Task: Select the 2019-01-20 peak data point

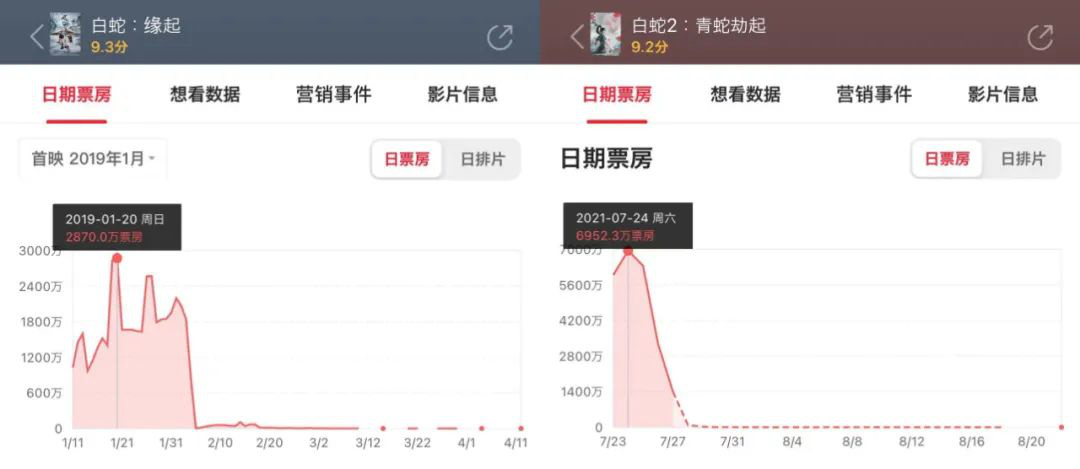Action: 117,258
